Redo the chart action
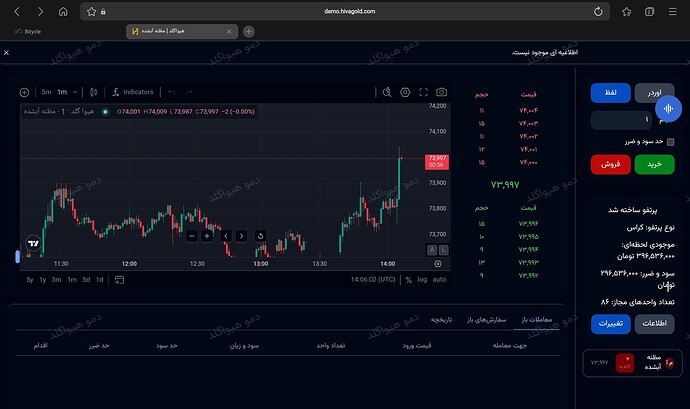The height and width of the screenshot is (409, 690). [189, 92]
